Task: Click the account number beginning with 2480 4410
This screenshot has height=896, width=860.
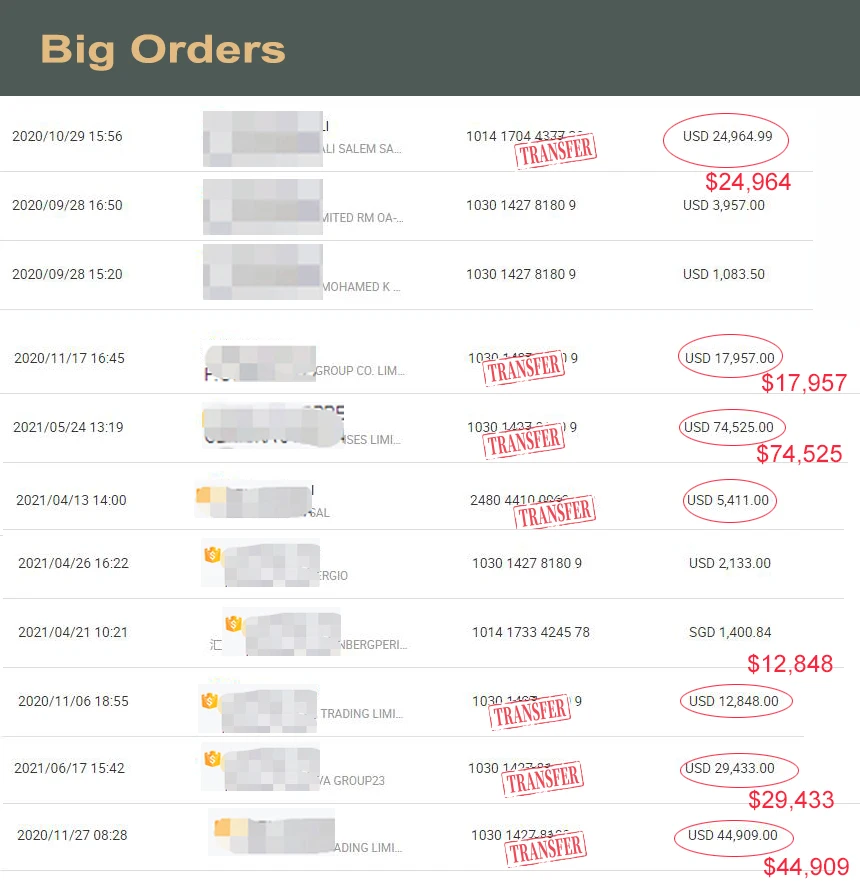Action: tap(518, 500)
